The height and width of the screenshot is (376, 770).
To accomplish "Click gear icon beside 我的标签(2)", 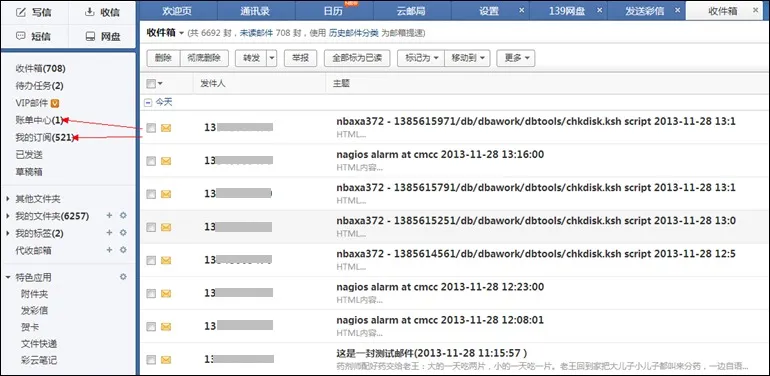I will tap(123, 233).
